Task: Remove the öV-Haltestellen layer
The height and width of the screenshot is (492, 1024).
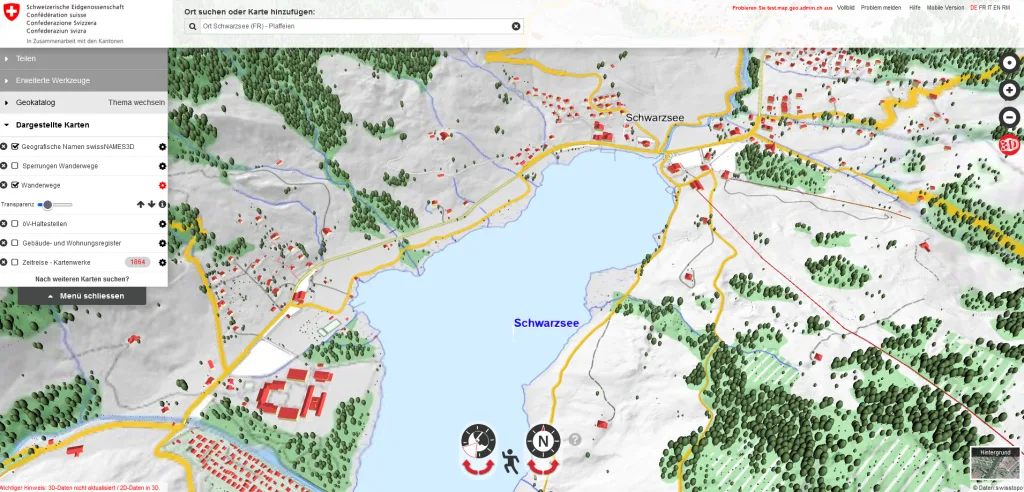Action: [x=4, y=224]
